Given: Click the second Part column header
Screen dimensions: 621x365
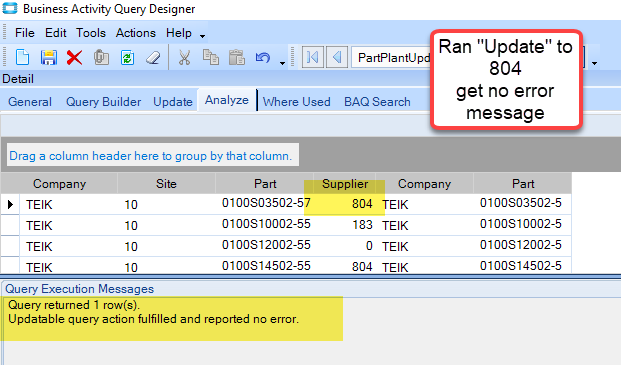Looking at the screenshot, I should pyautogui.click(x=523, y=184).
